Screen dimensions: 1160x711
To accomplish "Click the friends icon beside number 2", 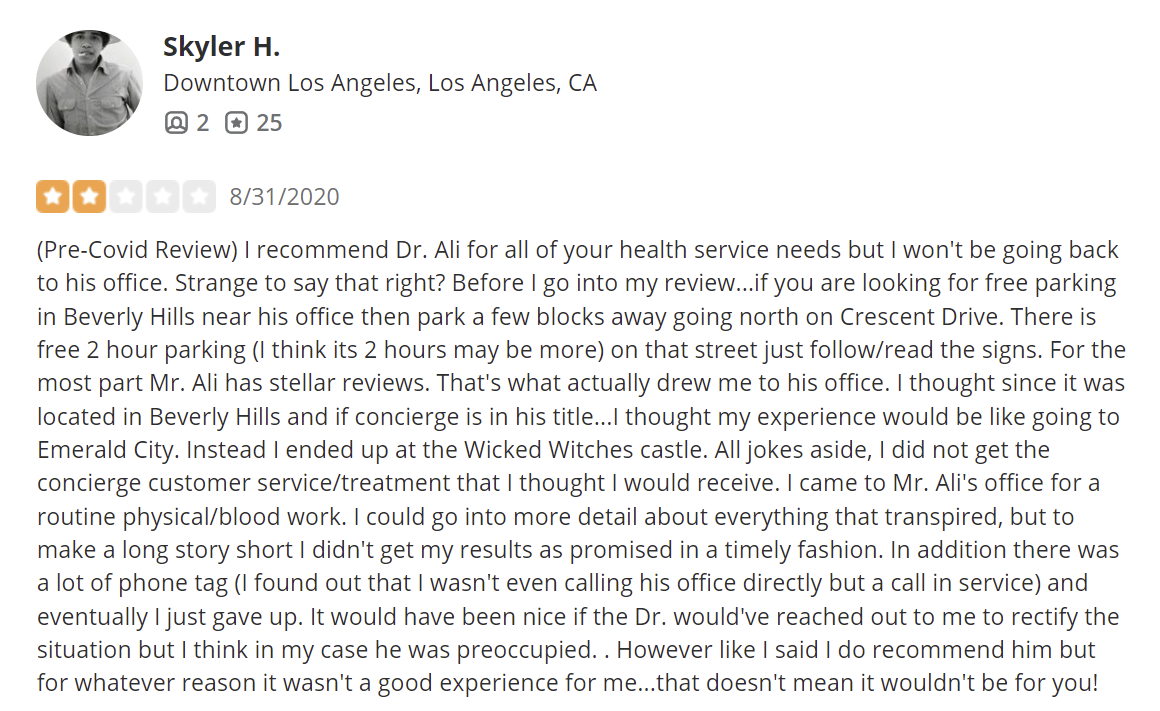I will click(x=176, y=123).
